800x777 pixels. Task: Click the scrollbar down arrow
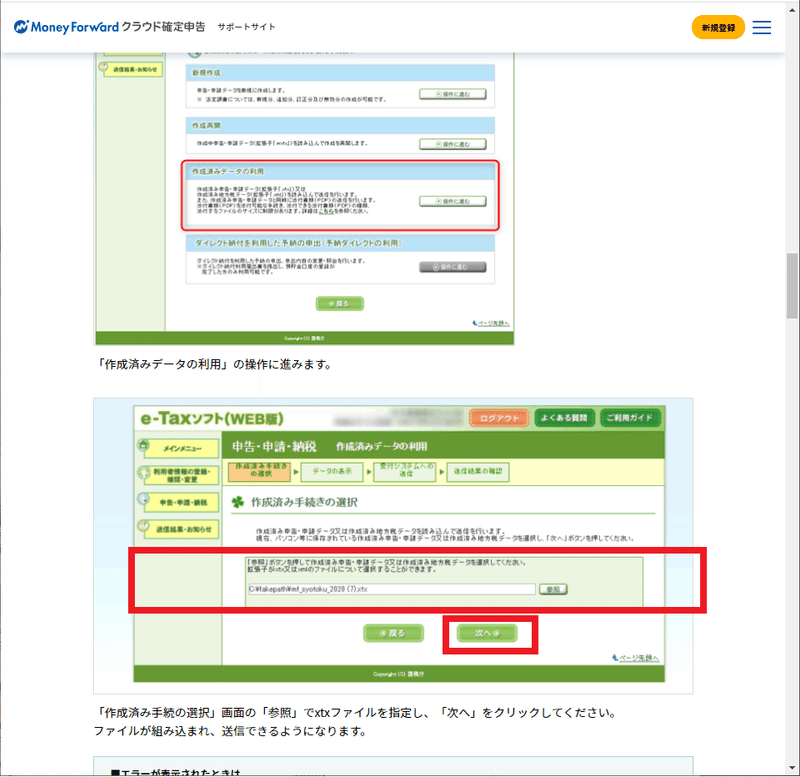point(791,768)
